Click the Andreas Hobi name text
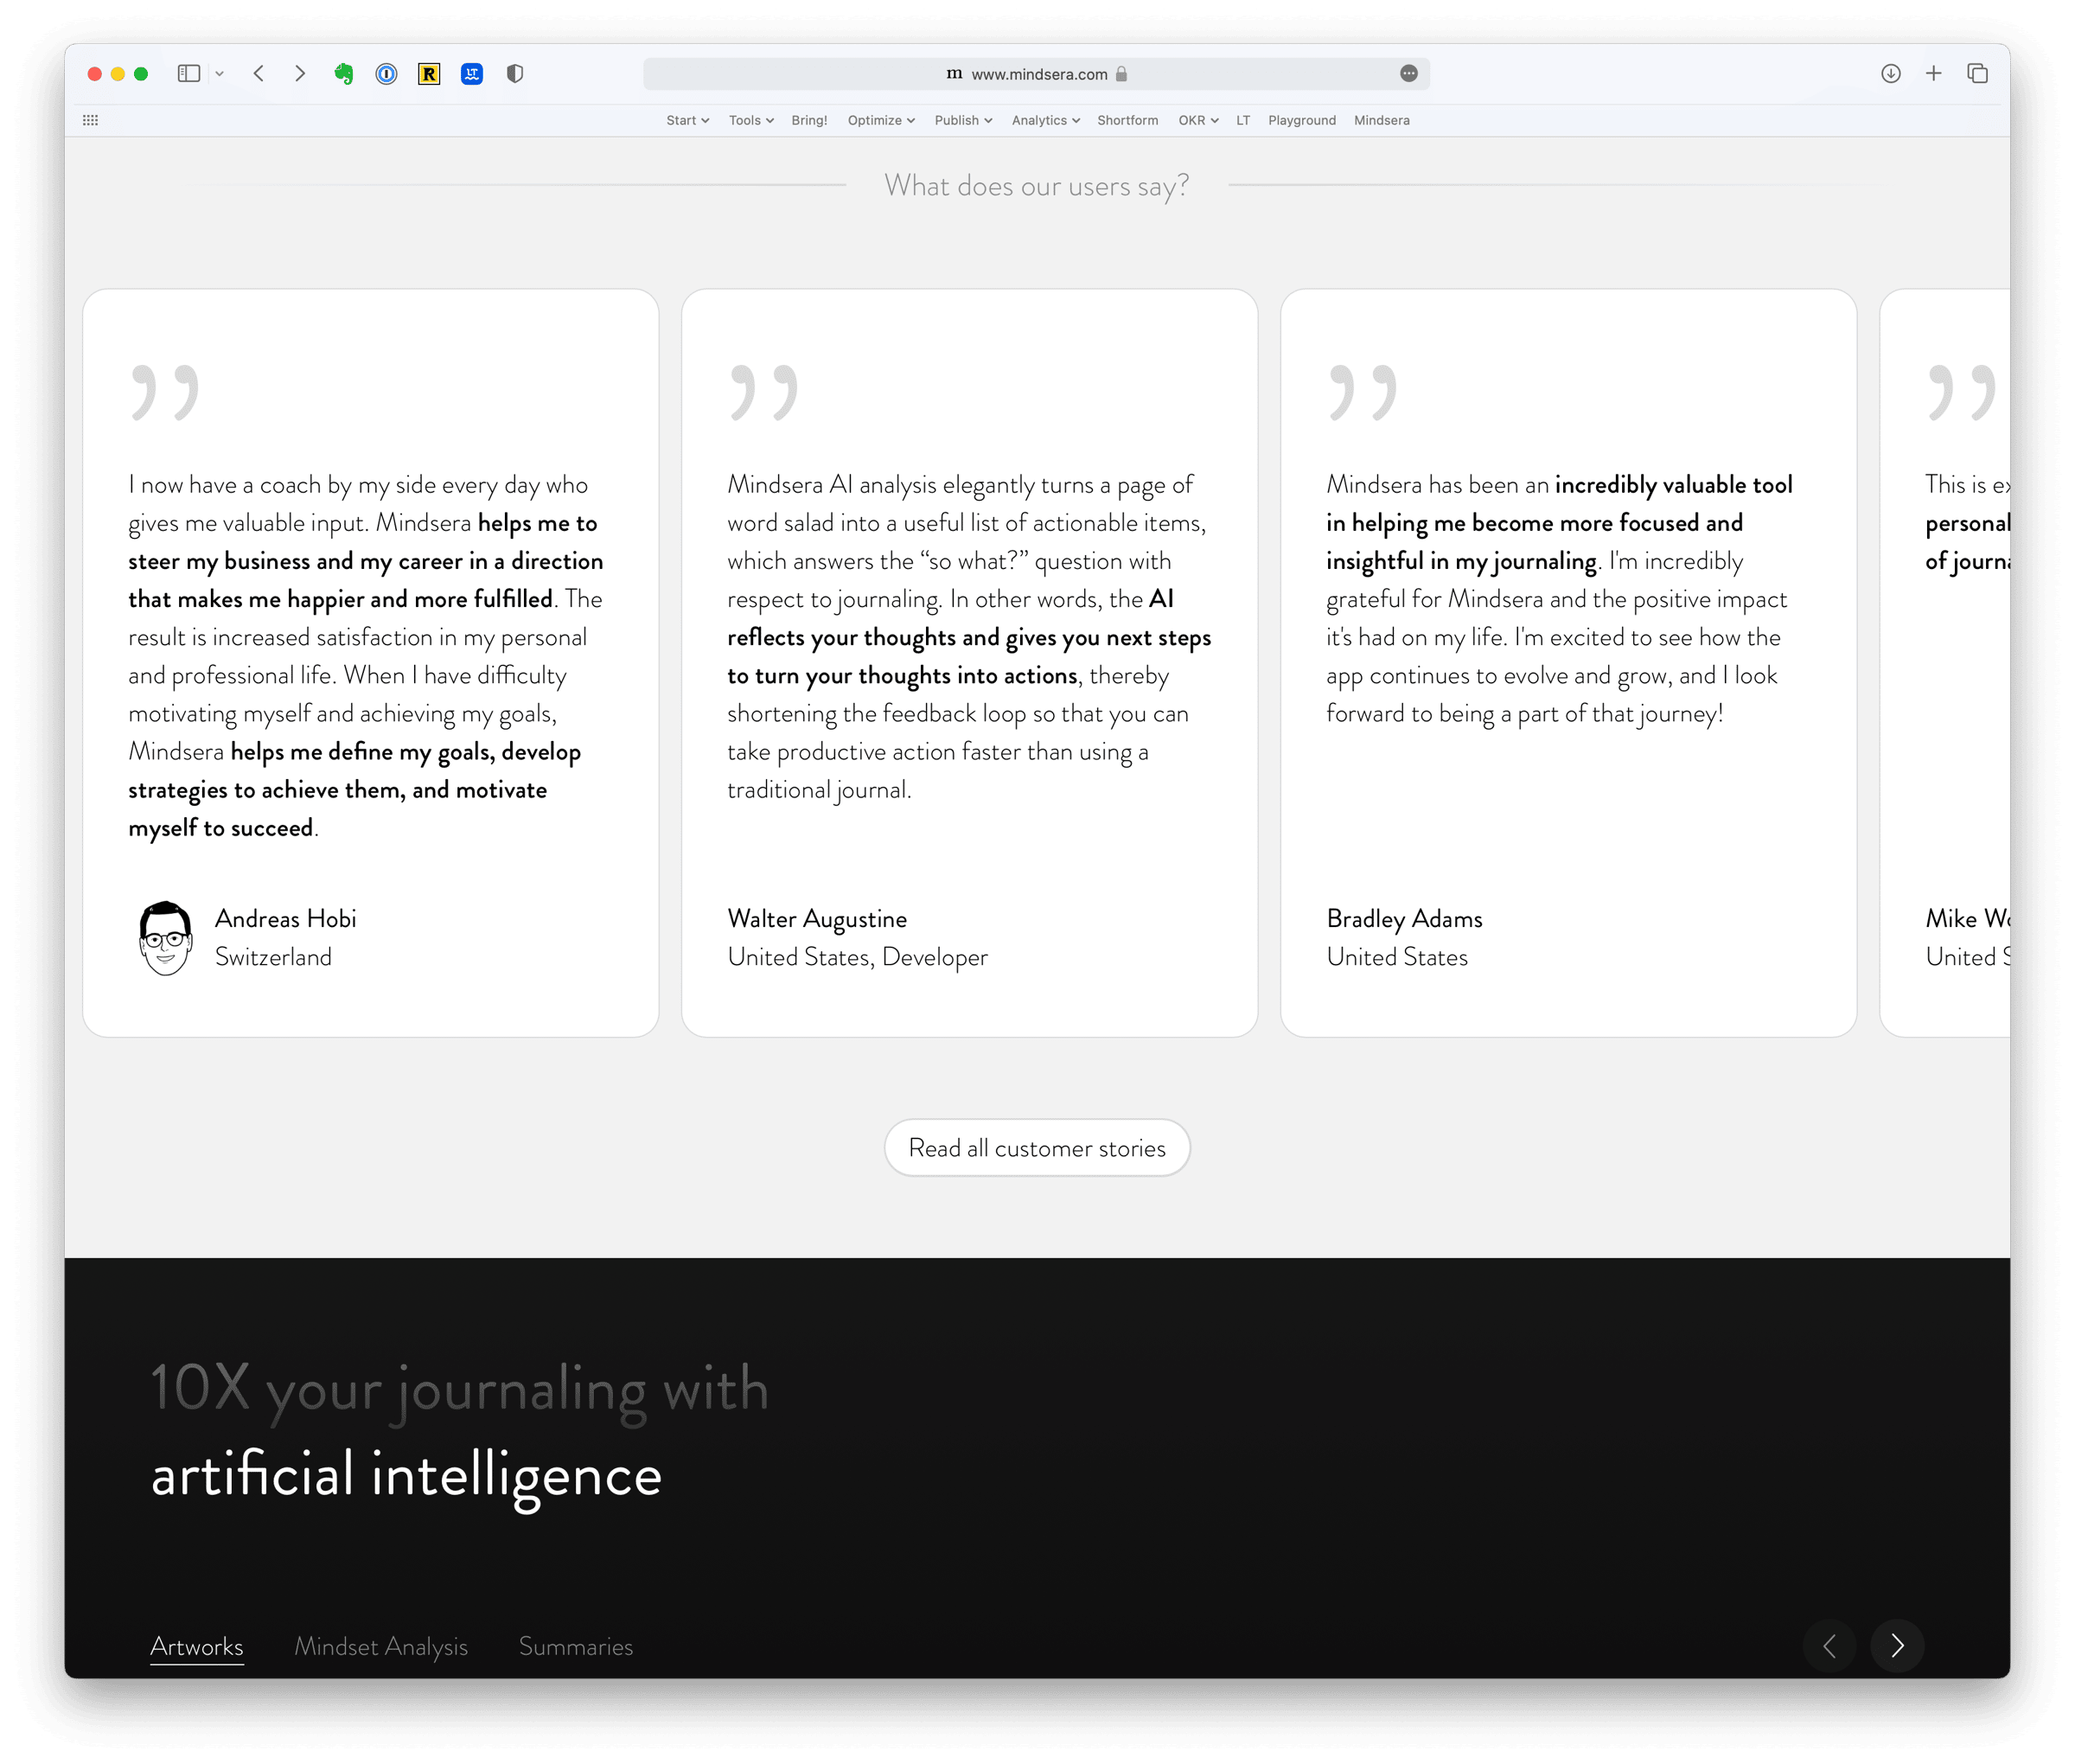The image size is (2075, 1764). coord(285,918)
